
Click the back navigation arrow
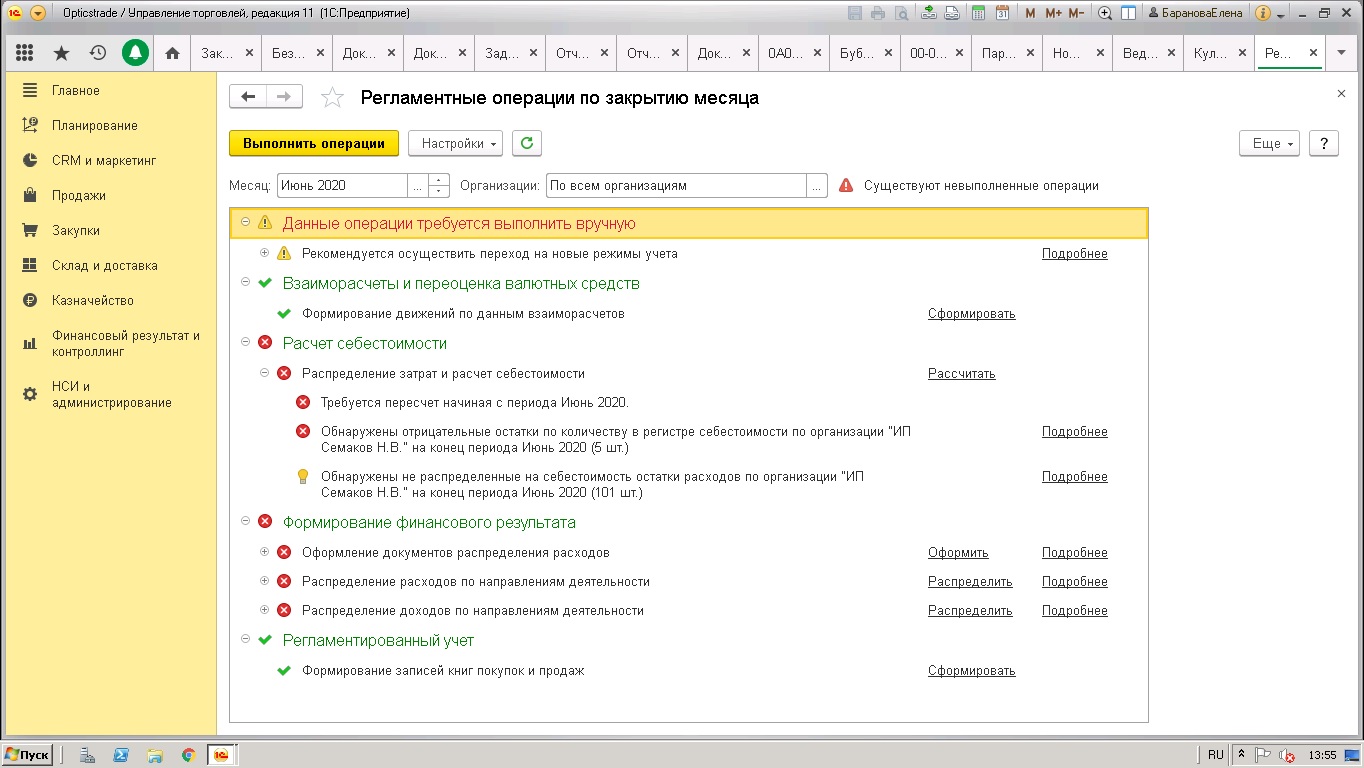click(248, 96)
